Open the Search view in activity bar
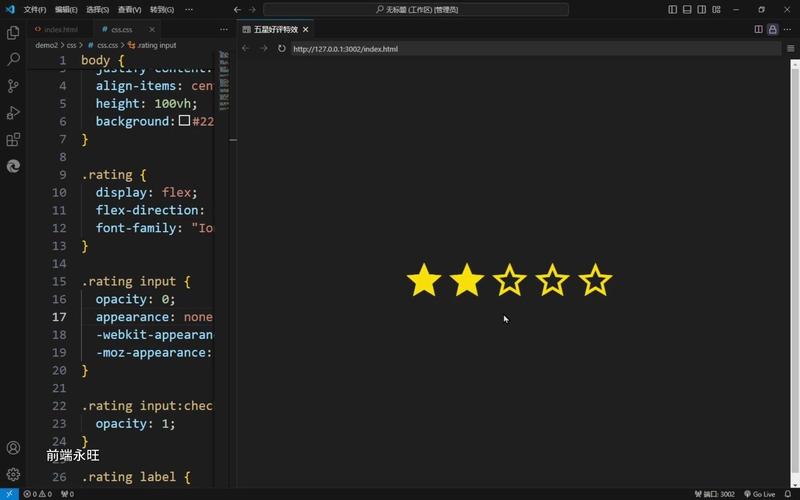The image size is (800, 500). tap(13, 59)
